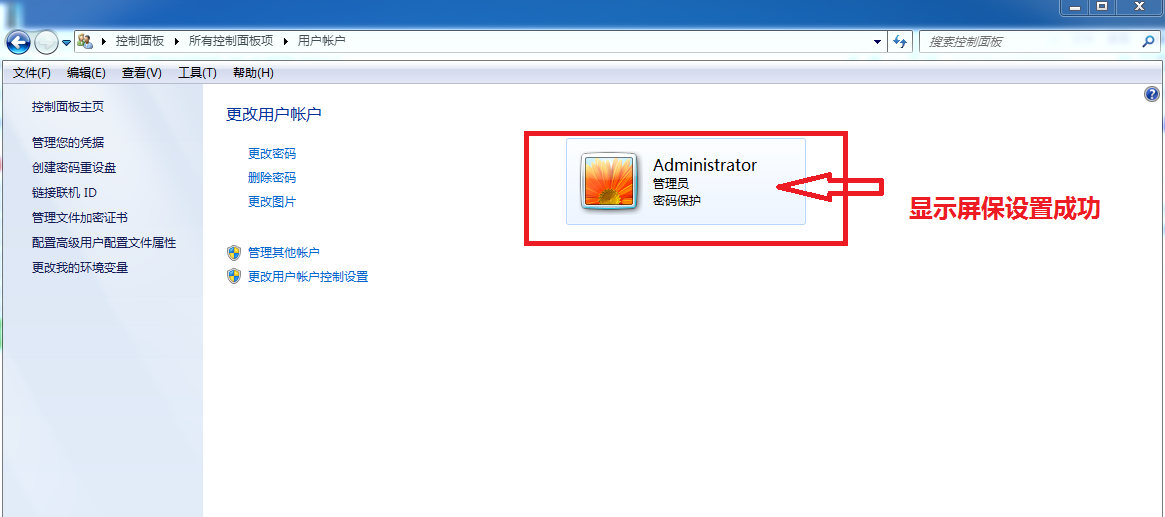Open 控制面板主页 in the sidebar
Viewport: 1165px width, 517px height.
tap(68, 107)
